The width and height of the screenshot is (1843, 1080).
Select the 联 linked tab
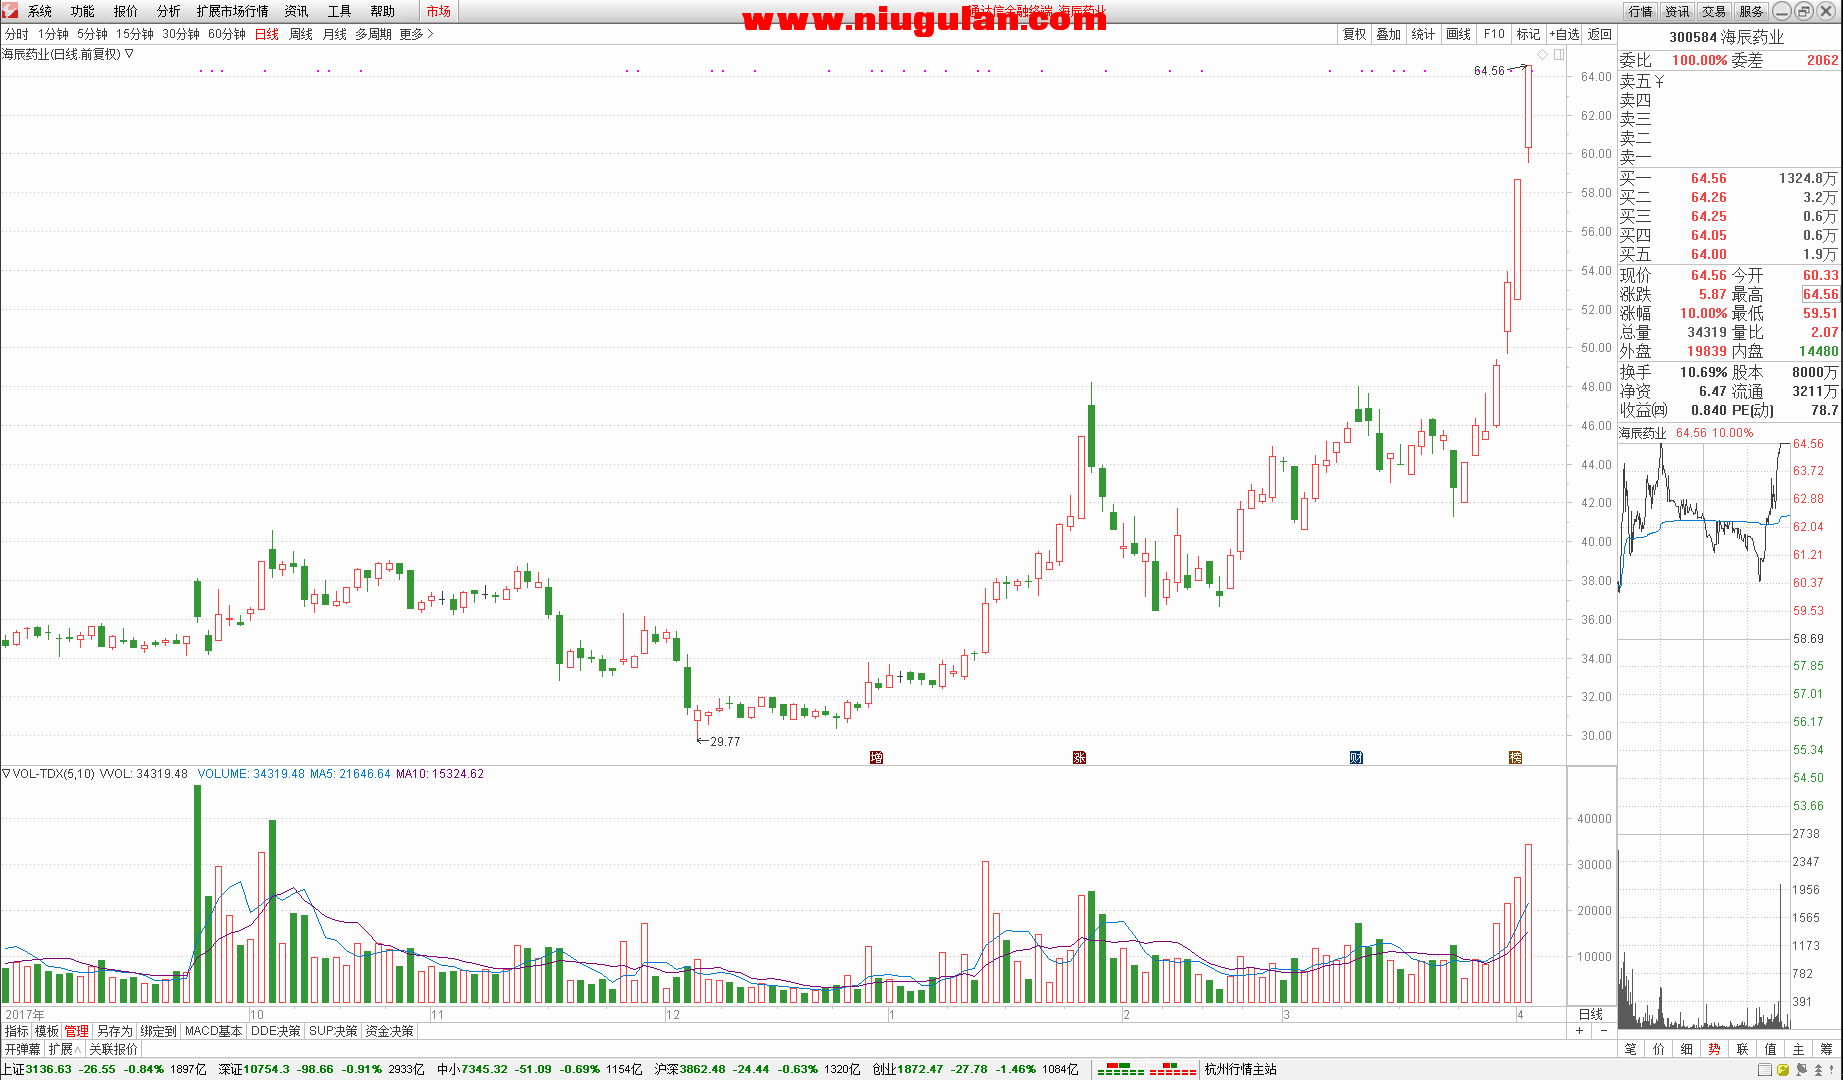(x=1743, y=1049)
